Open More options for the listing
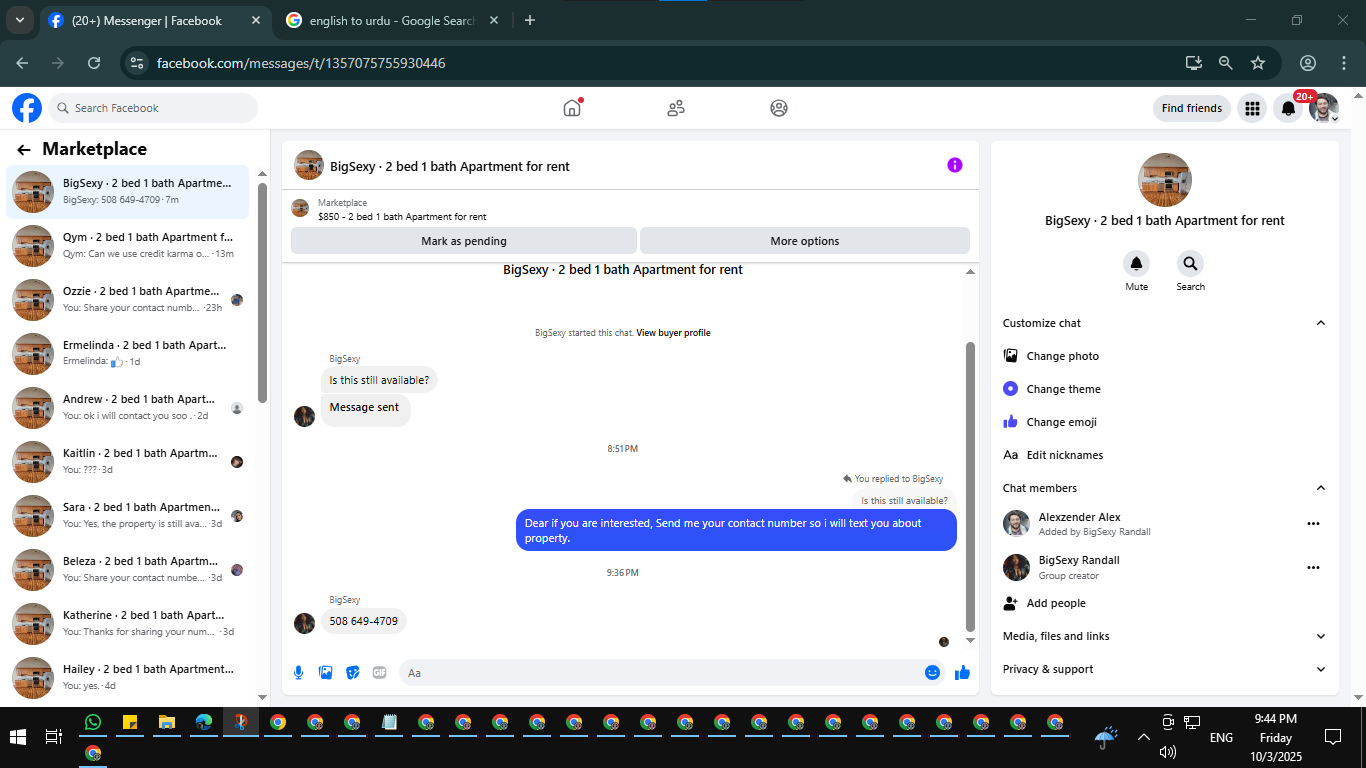Image resolution: width=1366 pixels, height=768 pixels. 805,241
